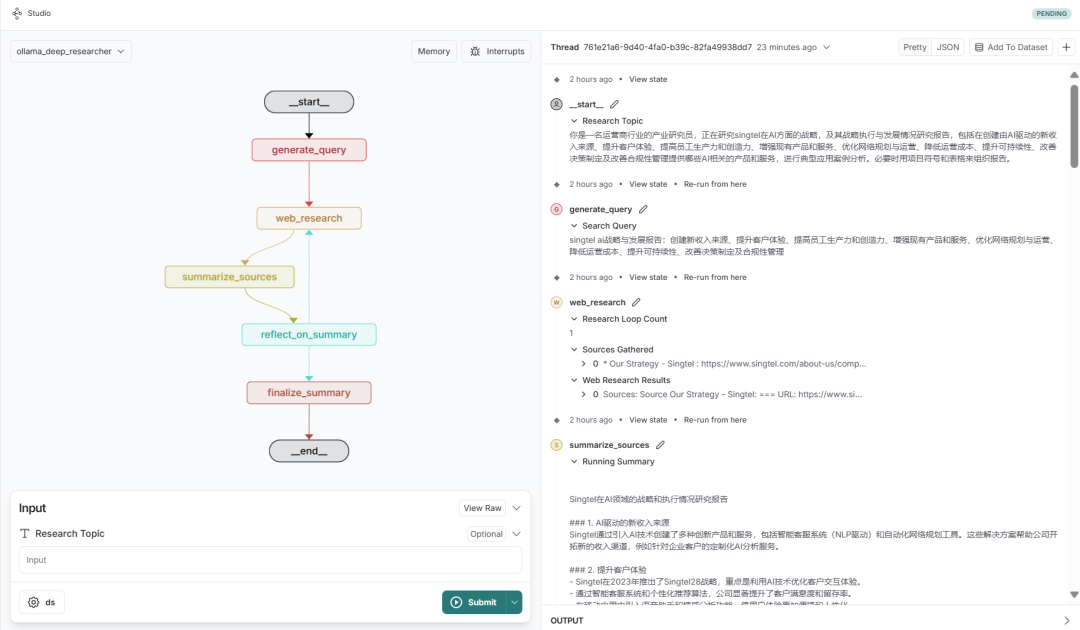Collapse the Research Loop Count section
Screen dimensions: 1080x630
coord(574,319)
